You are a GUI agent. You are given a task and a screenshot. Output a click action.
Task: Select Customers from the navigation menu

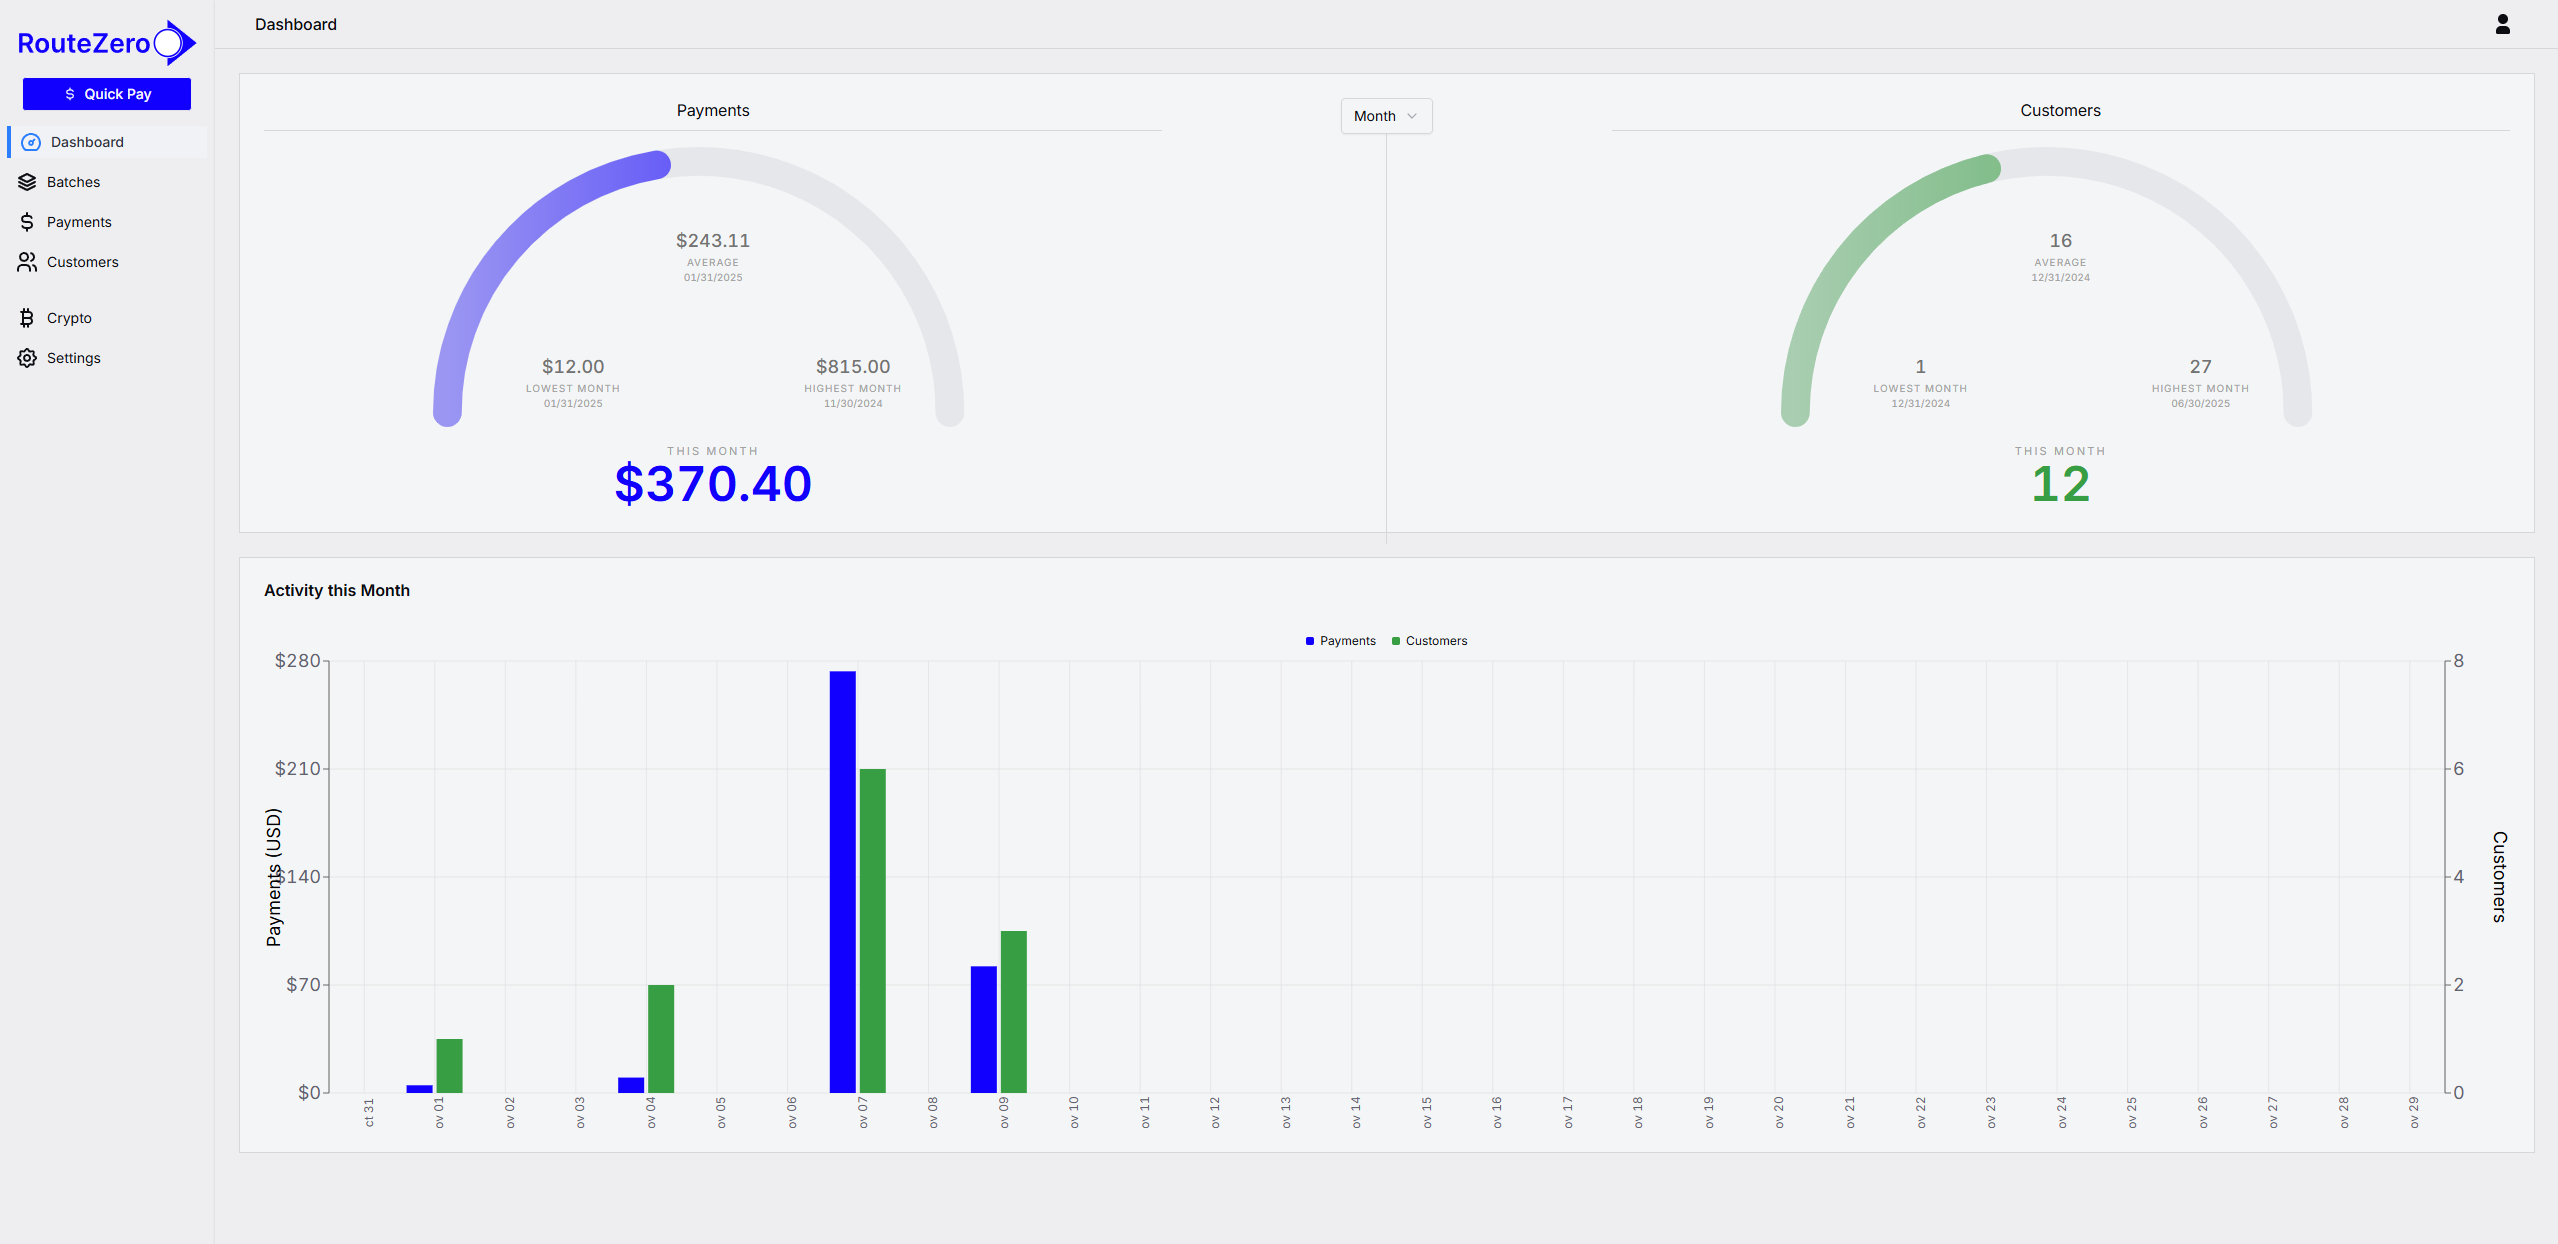tap(83, 261)
